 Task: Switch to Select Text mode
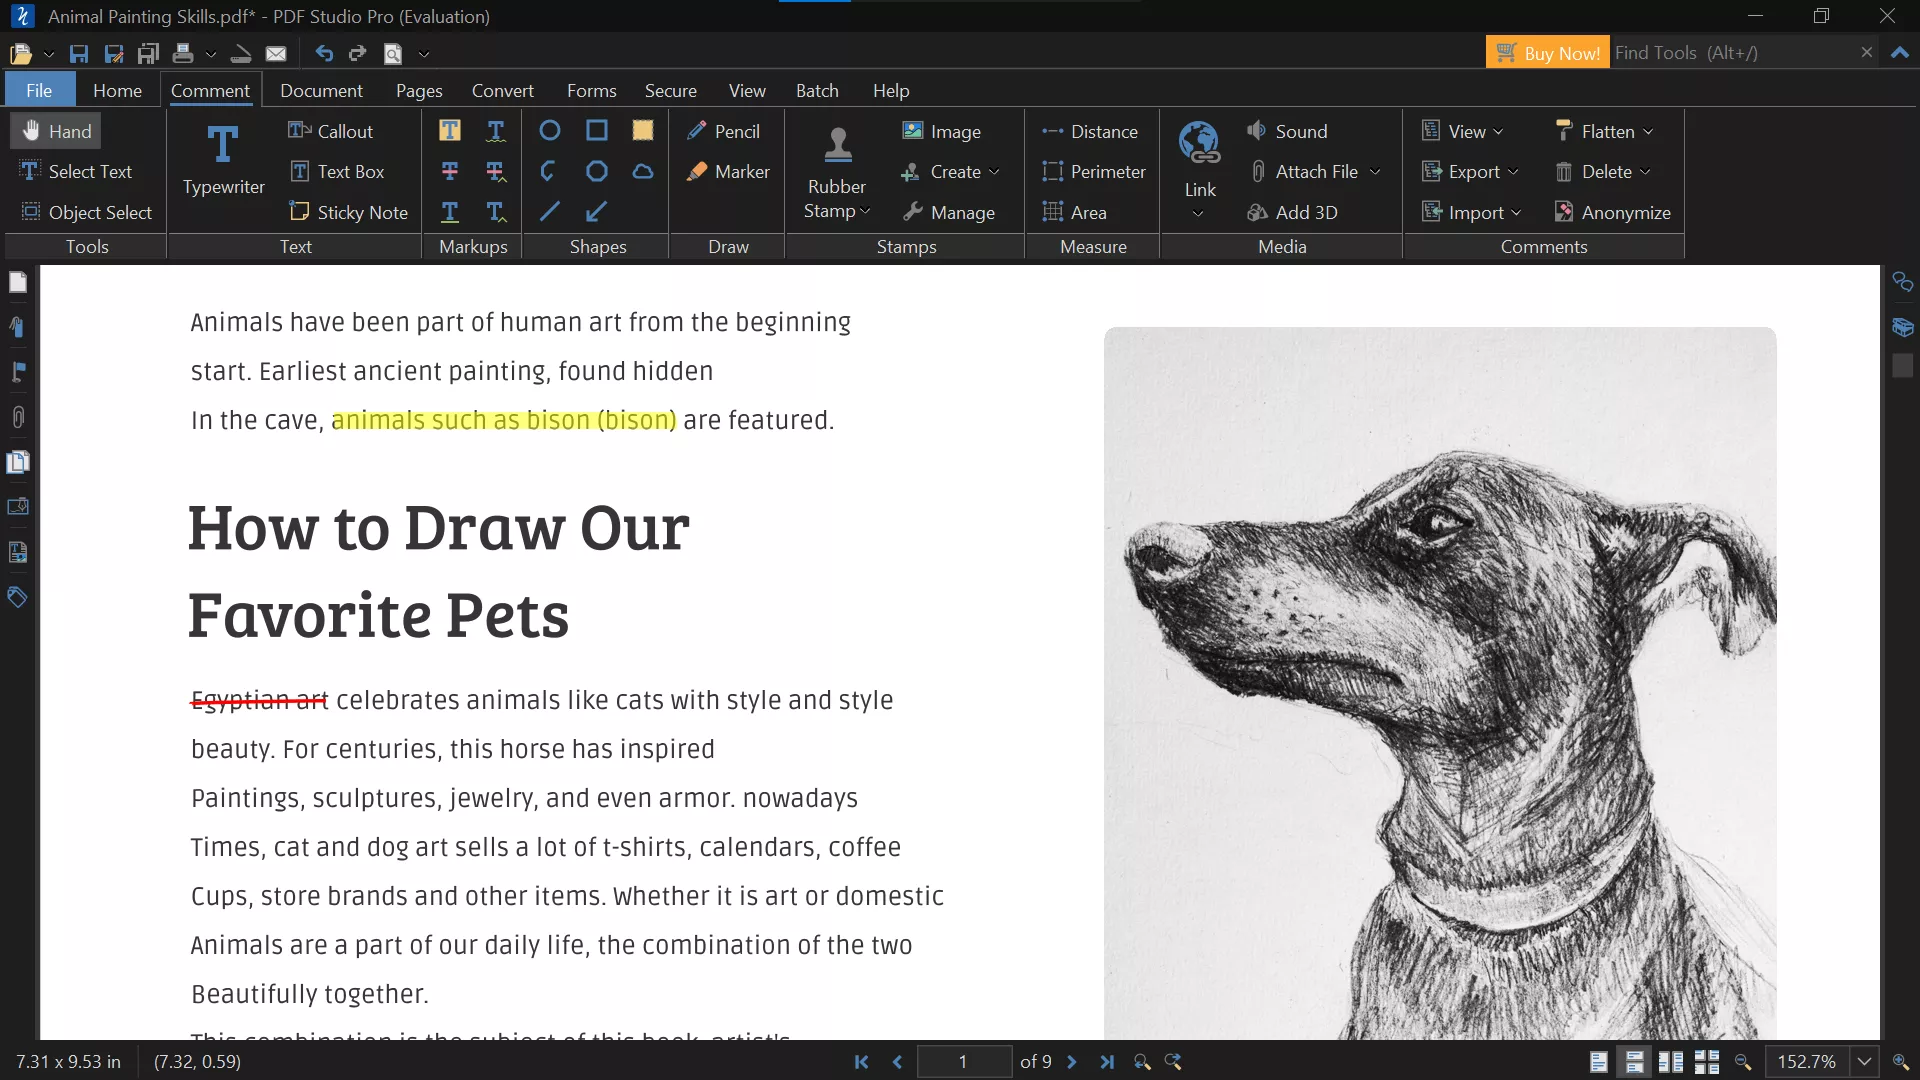pyautogui.click(x=77, y=171)
